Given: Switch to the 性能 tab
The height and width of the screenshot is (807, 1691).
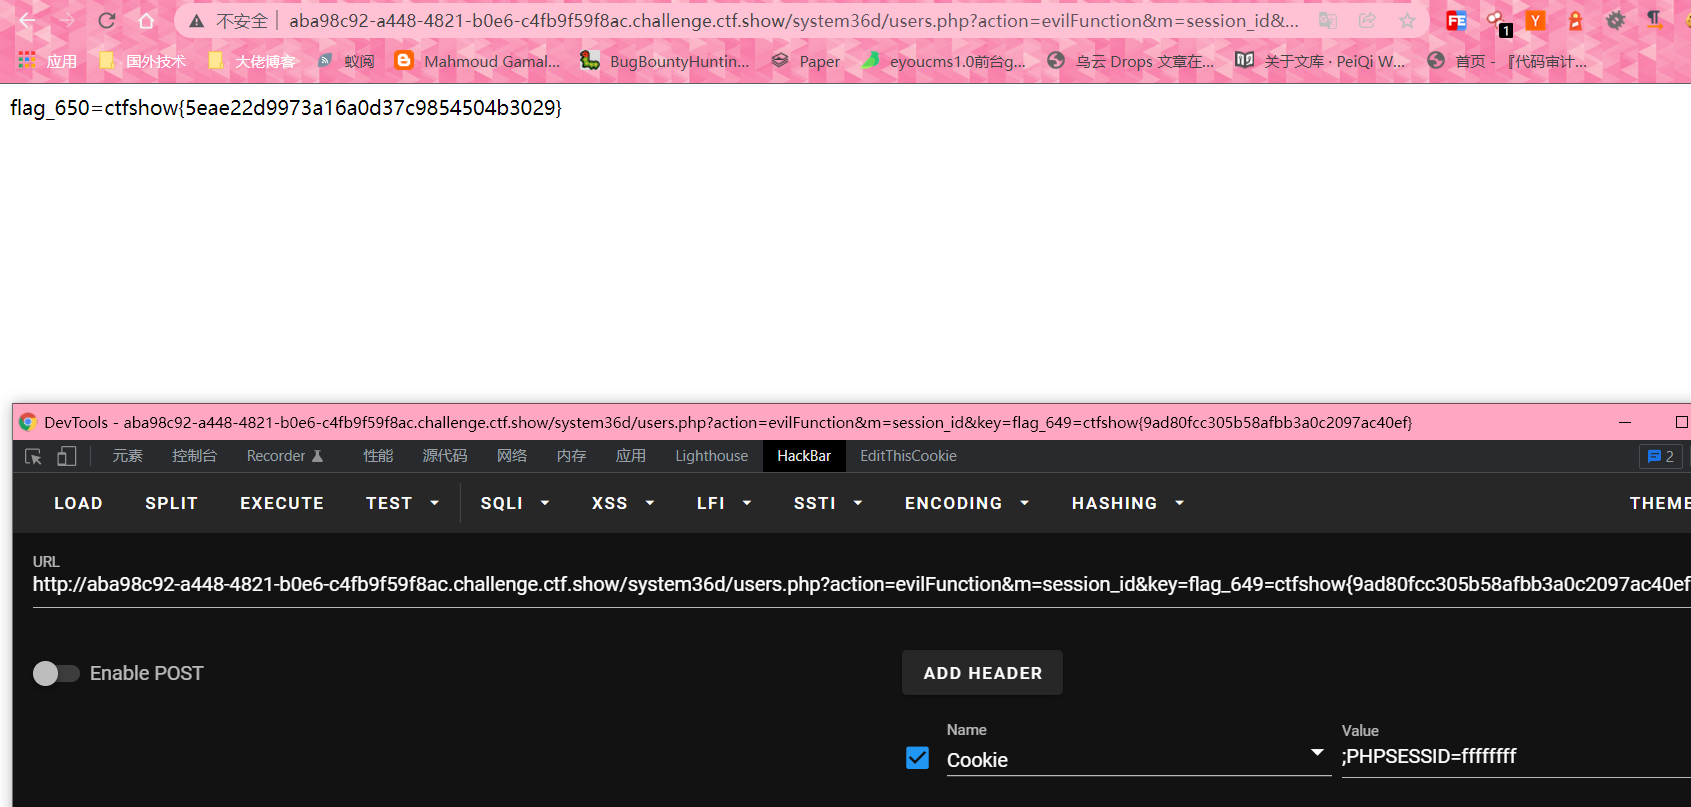Looking at the screenshot, I should point(378,456).
